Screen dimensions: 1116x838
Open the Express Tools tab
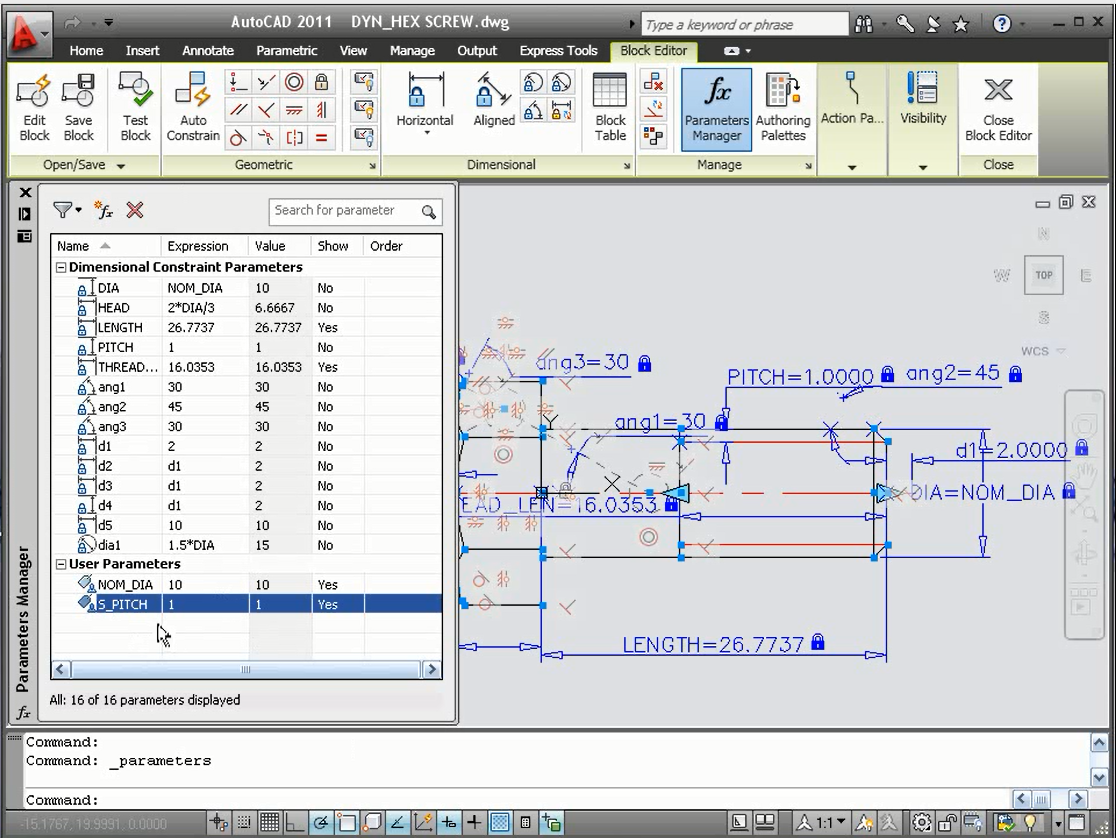(x=558, y=51)
